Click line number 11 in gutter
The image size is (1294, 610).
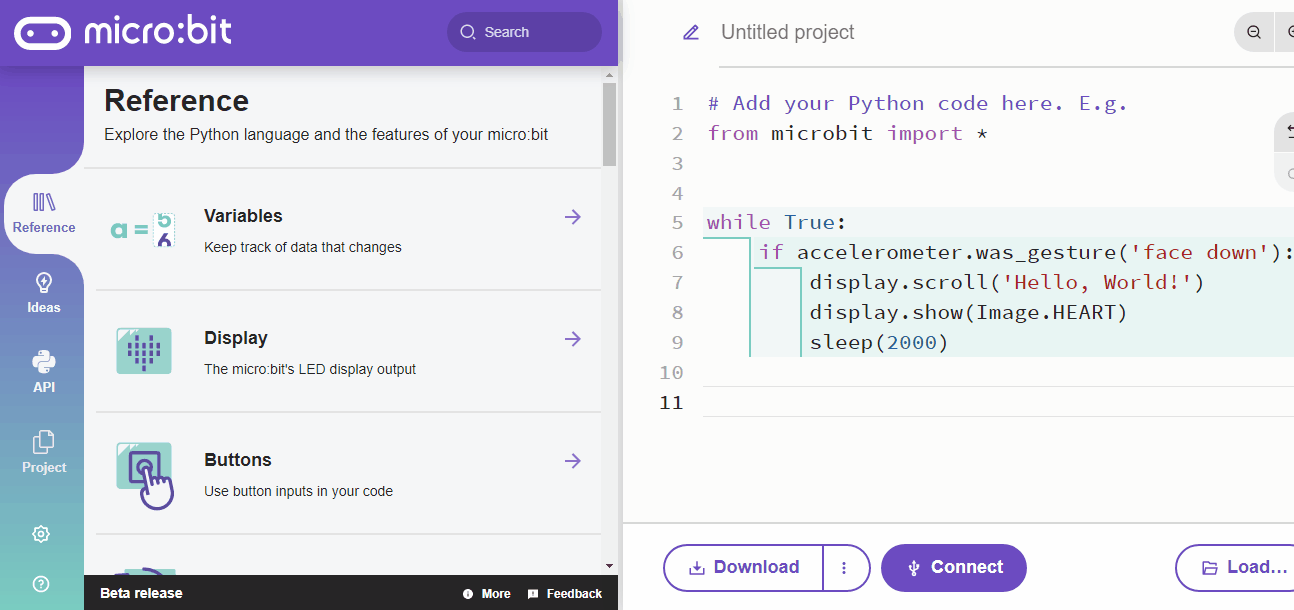(671, 402)
